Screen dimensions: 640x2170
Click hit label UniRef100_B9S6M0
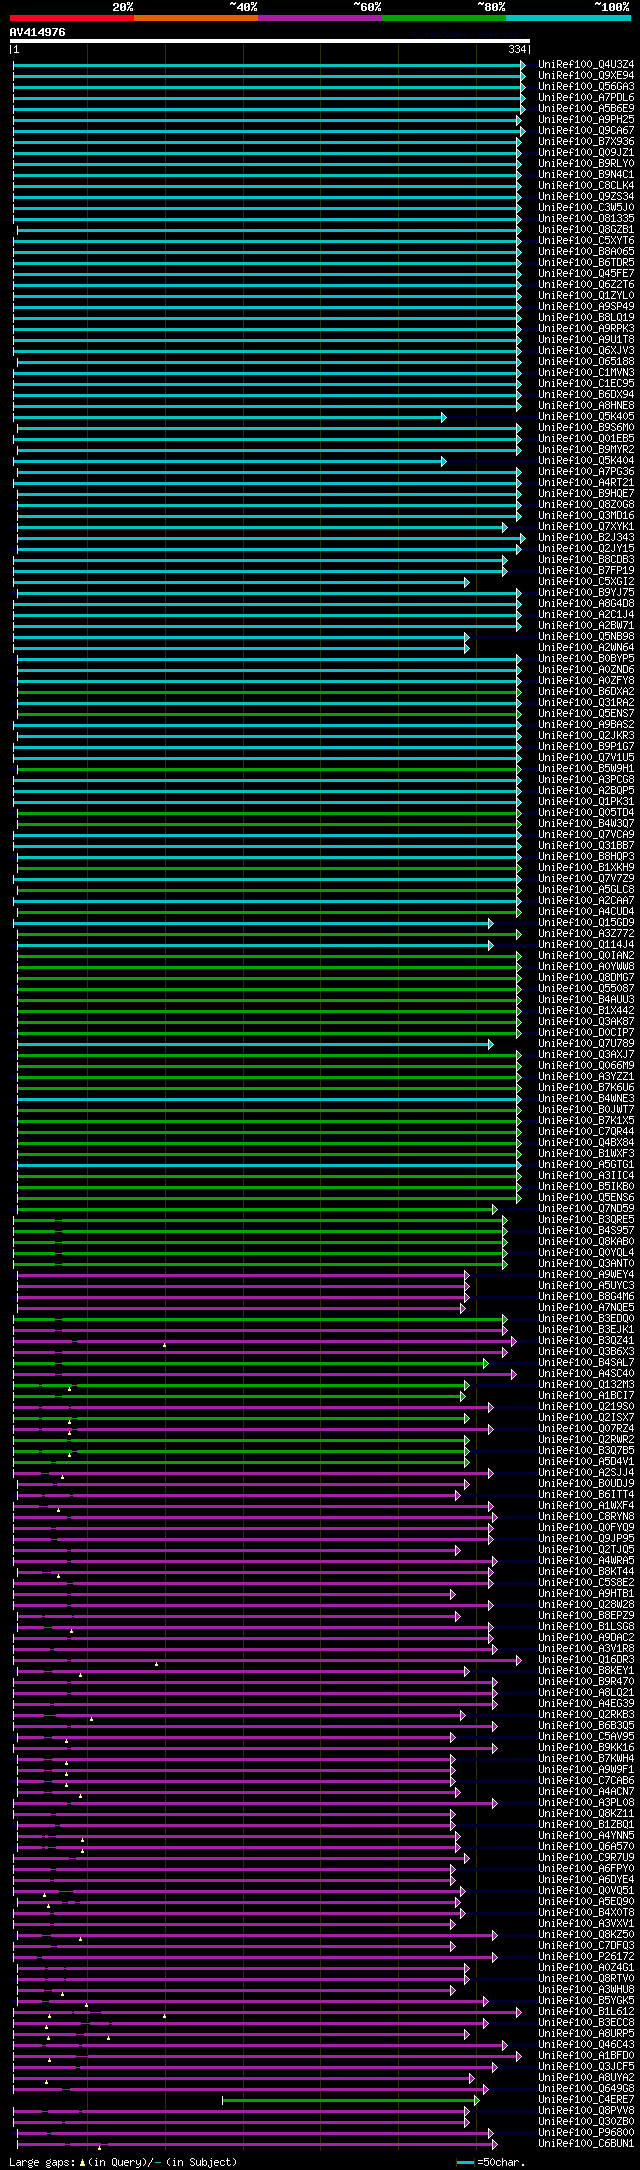[x=586, y=427]
